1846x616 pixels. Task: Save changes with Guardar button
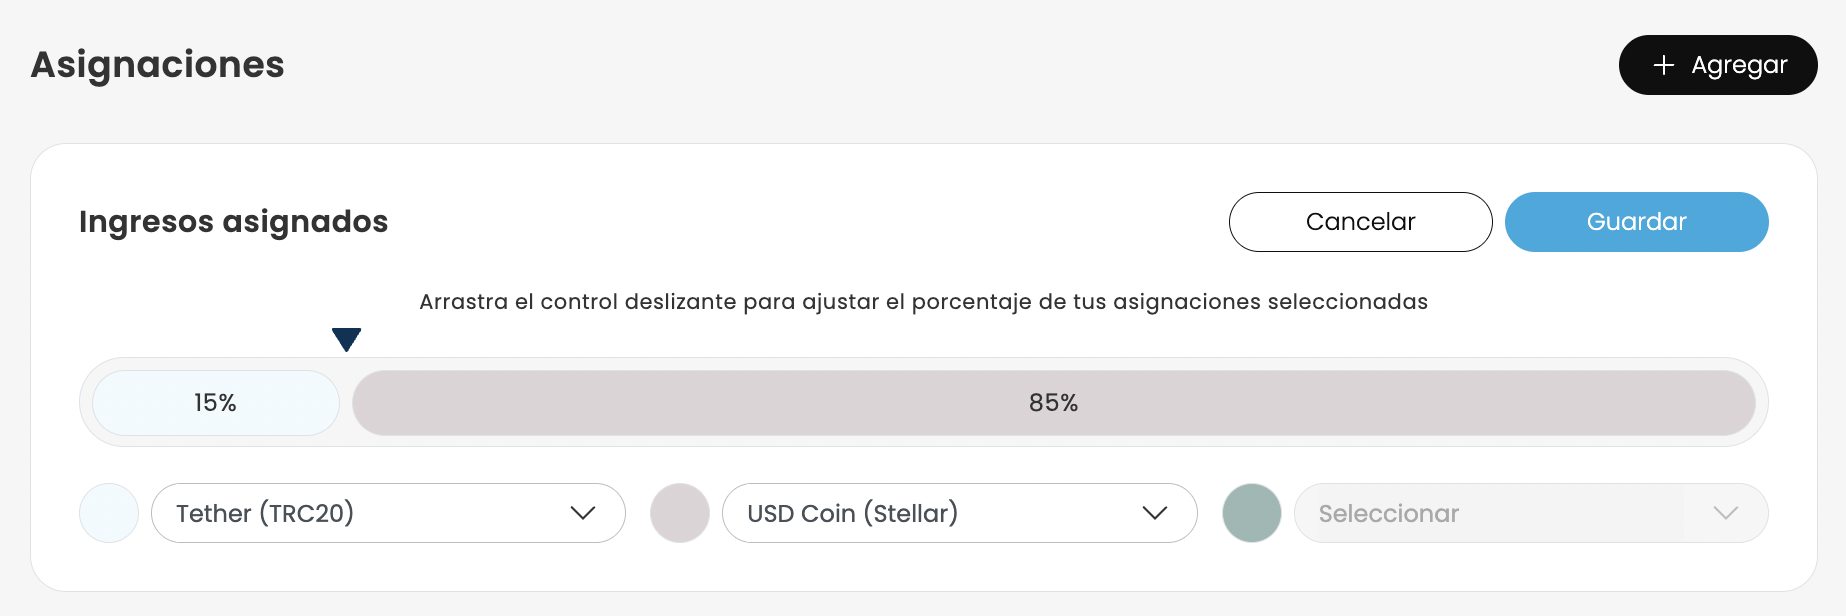point(1636,222)
